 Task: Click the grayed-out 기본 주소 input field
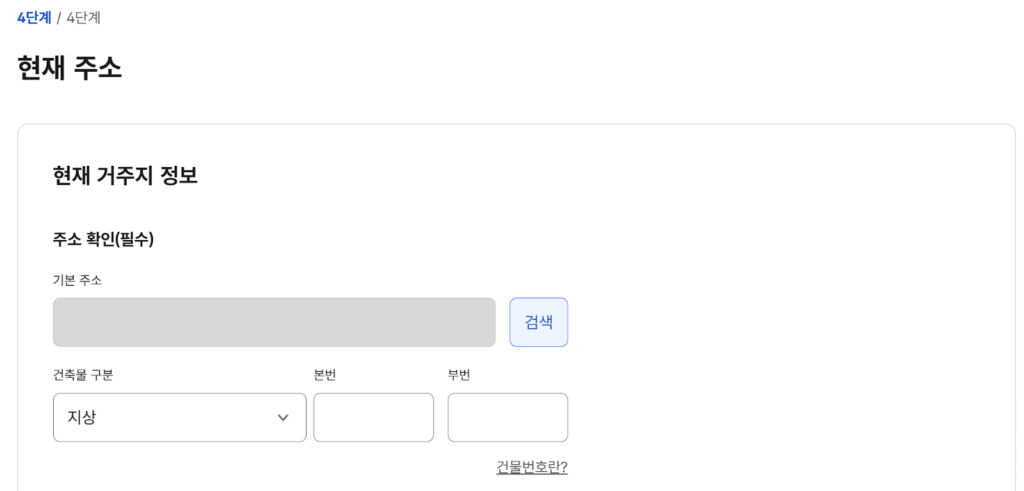(274, 322)
